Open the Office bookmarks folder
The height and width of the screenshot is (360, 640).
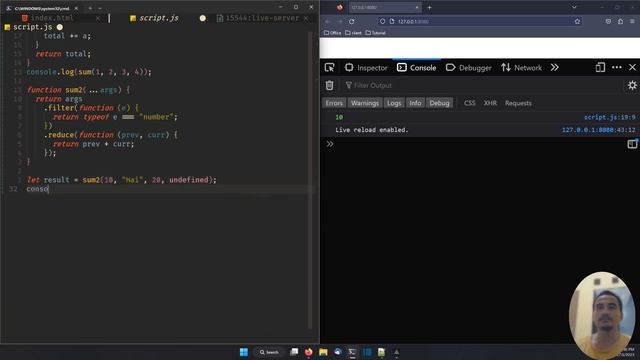[332, 33]
